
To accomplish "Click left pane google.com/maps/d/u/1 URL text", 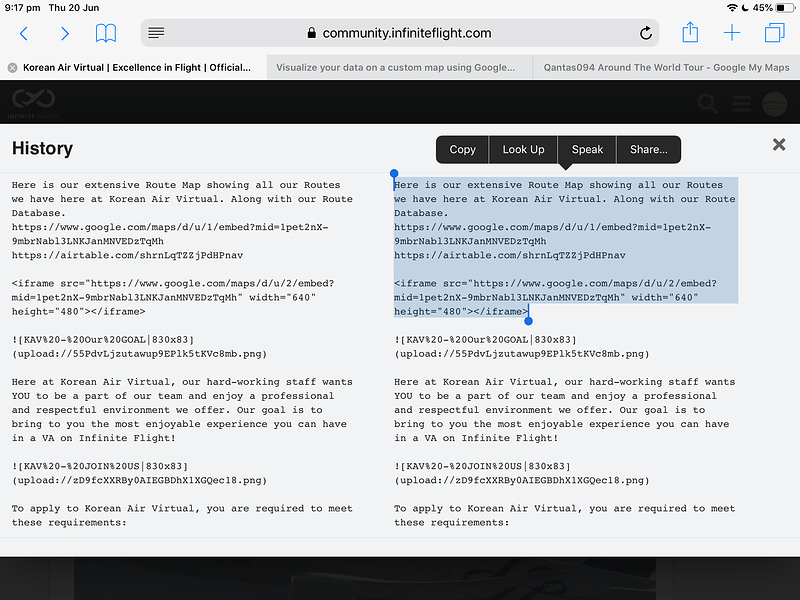I will (170, 234).
